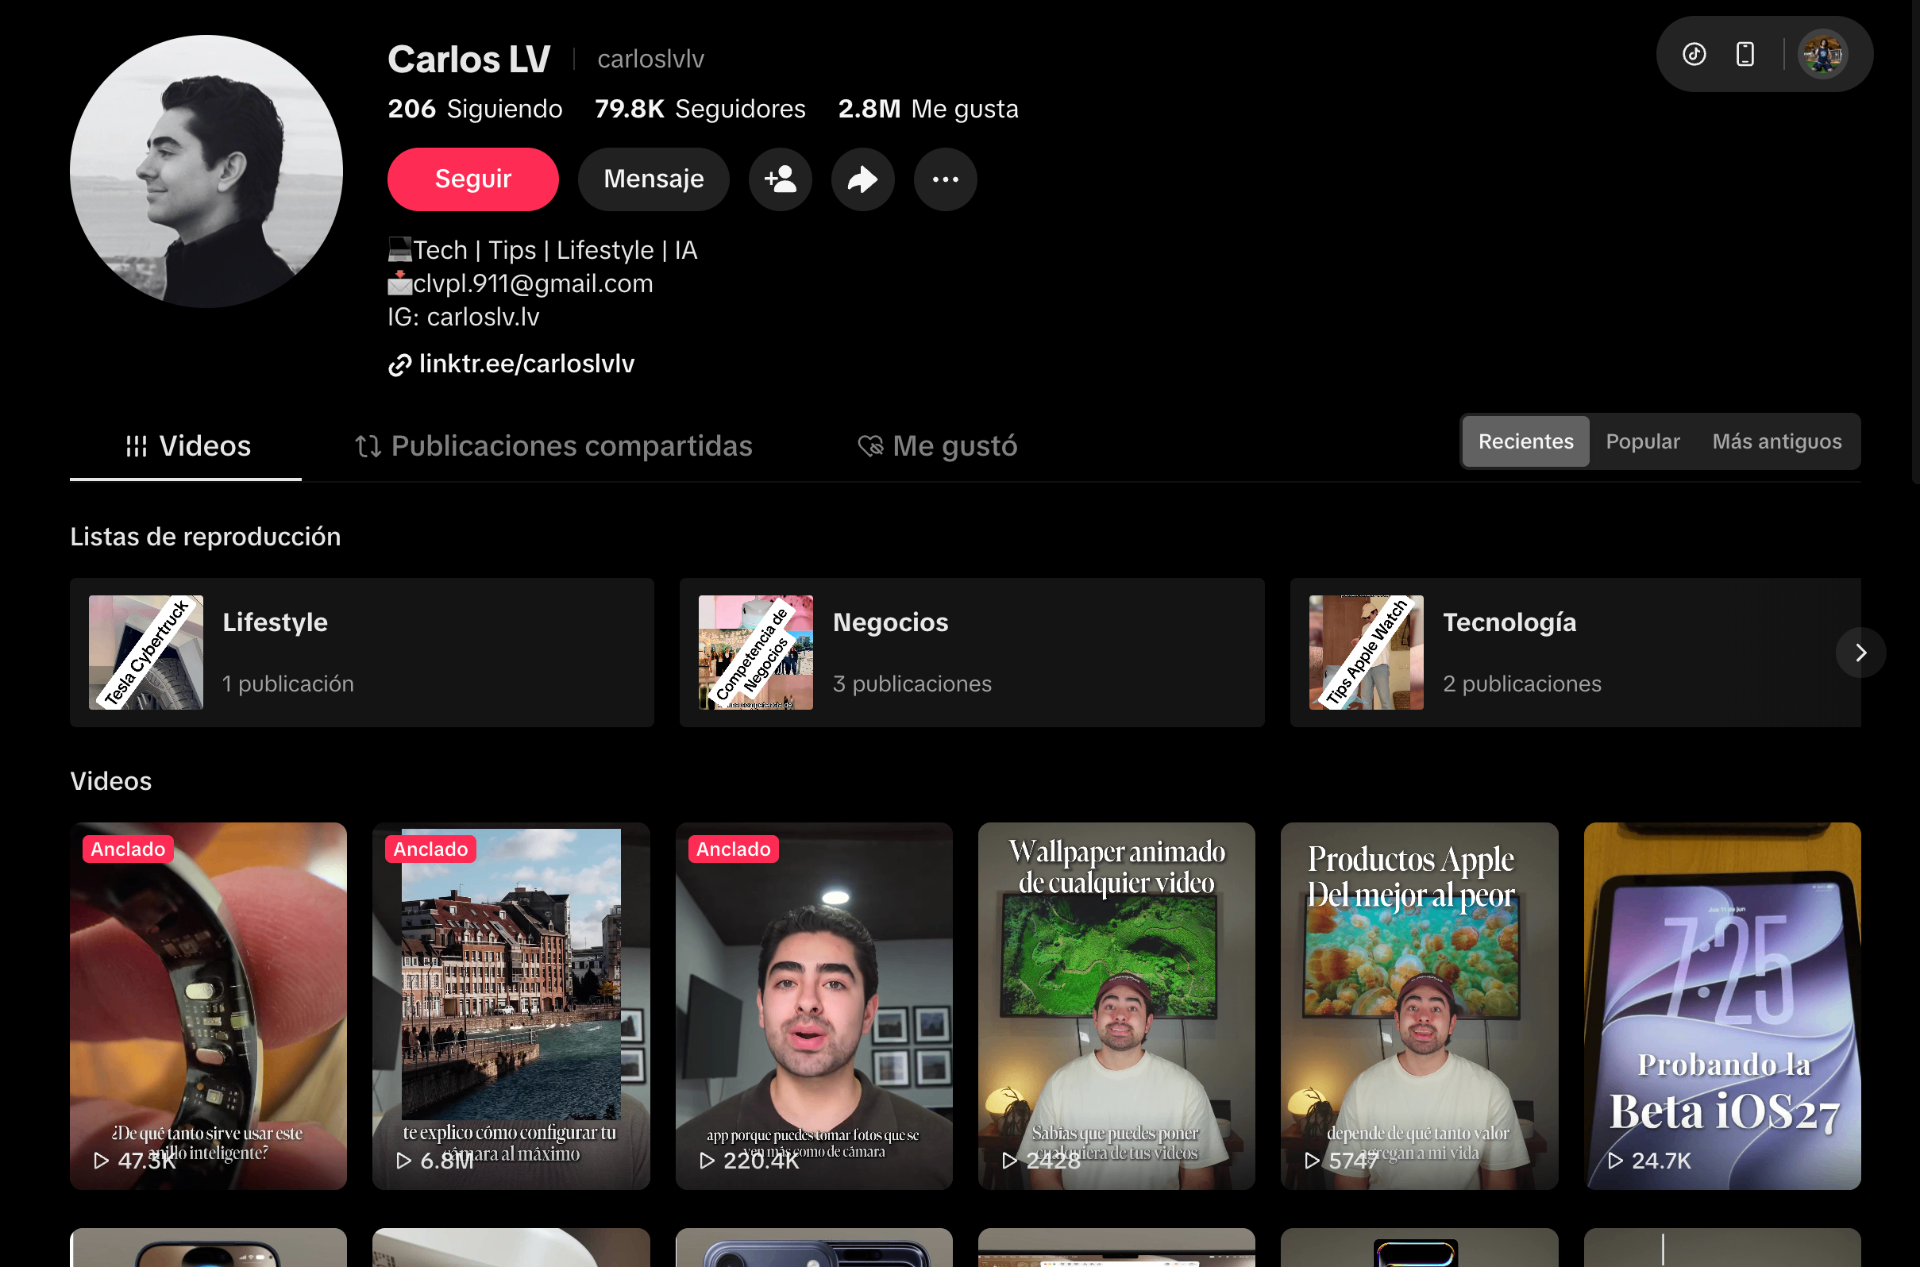Screen dimensions: 1920x1267
Task: Open the TikTok coins icon in top bar
Action: click(1694, 54)
